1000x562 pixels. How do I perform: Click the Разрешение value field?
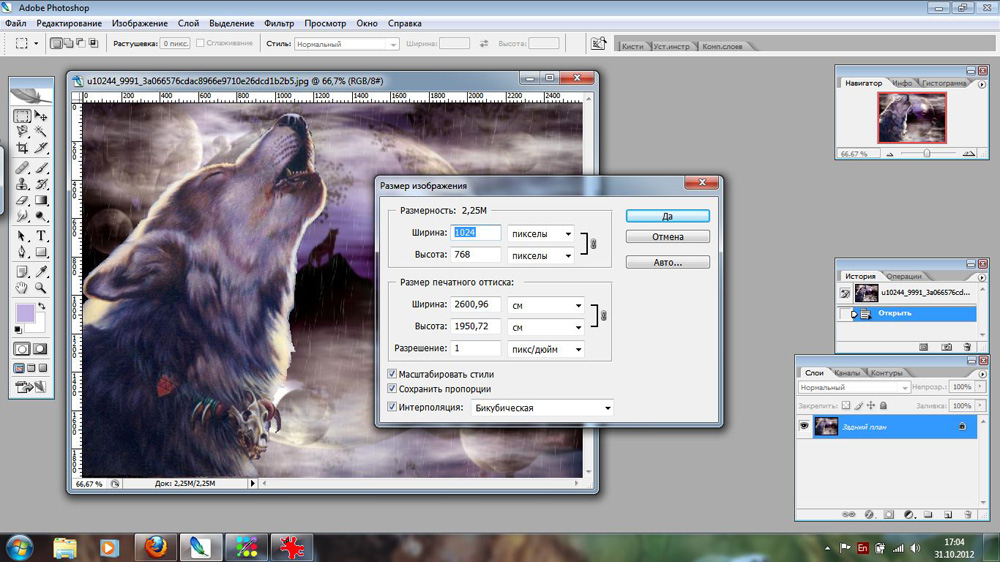coord(475,348)
